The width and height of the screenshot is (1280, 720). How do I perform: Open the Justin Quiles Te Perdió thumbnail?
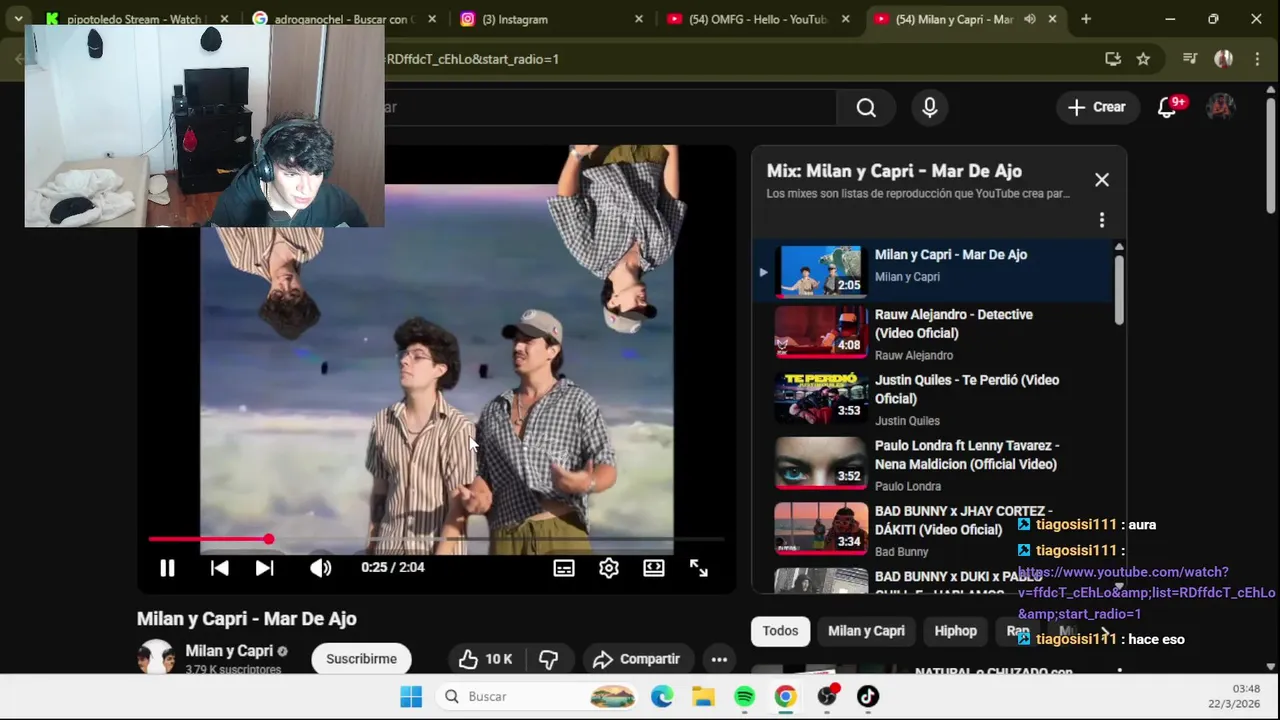(821, 398)
